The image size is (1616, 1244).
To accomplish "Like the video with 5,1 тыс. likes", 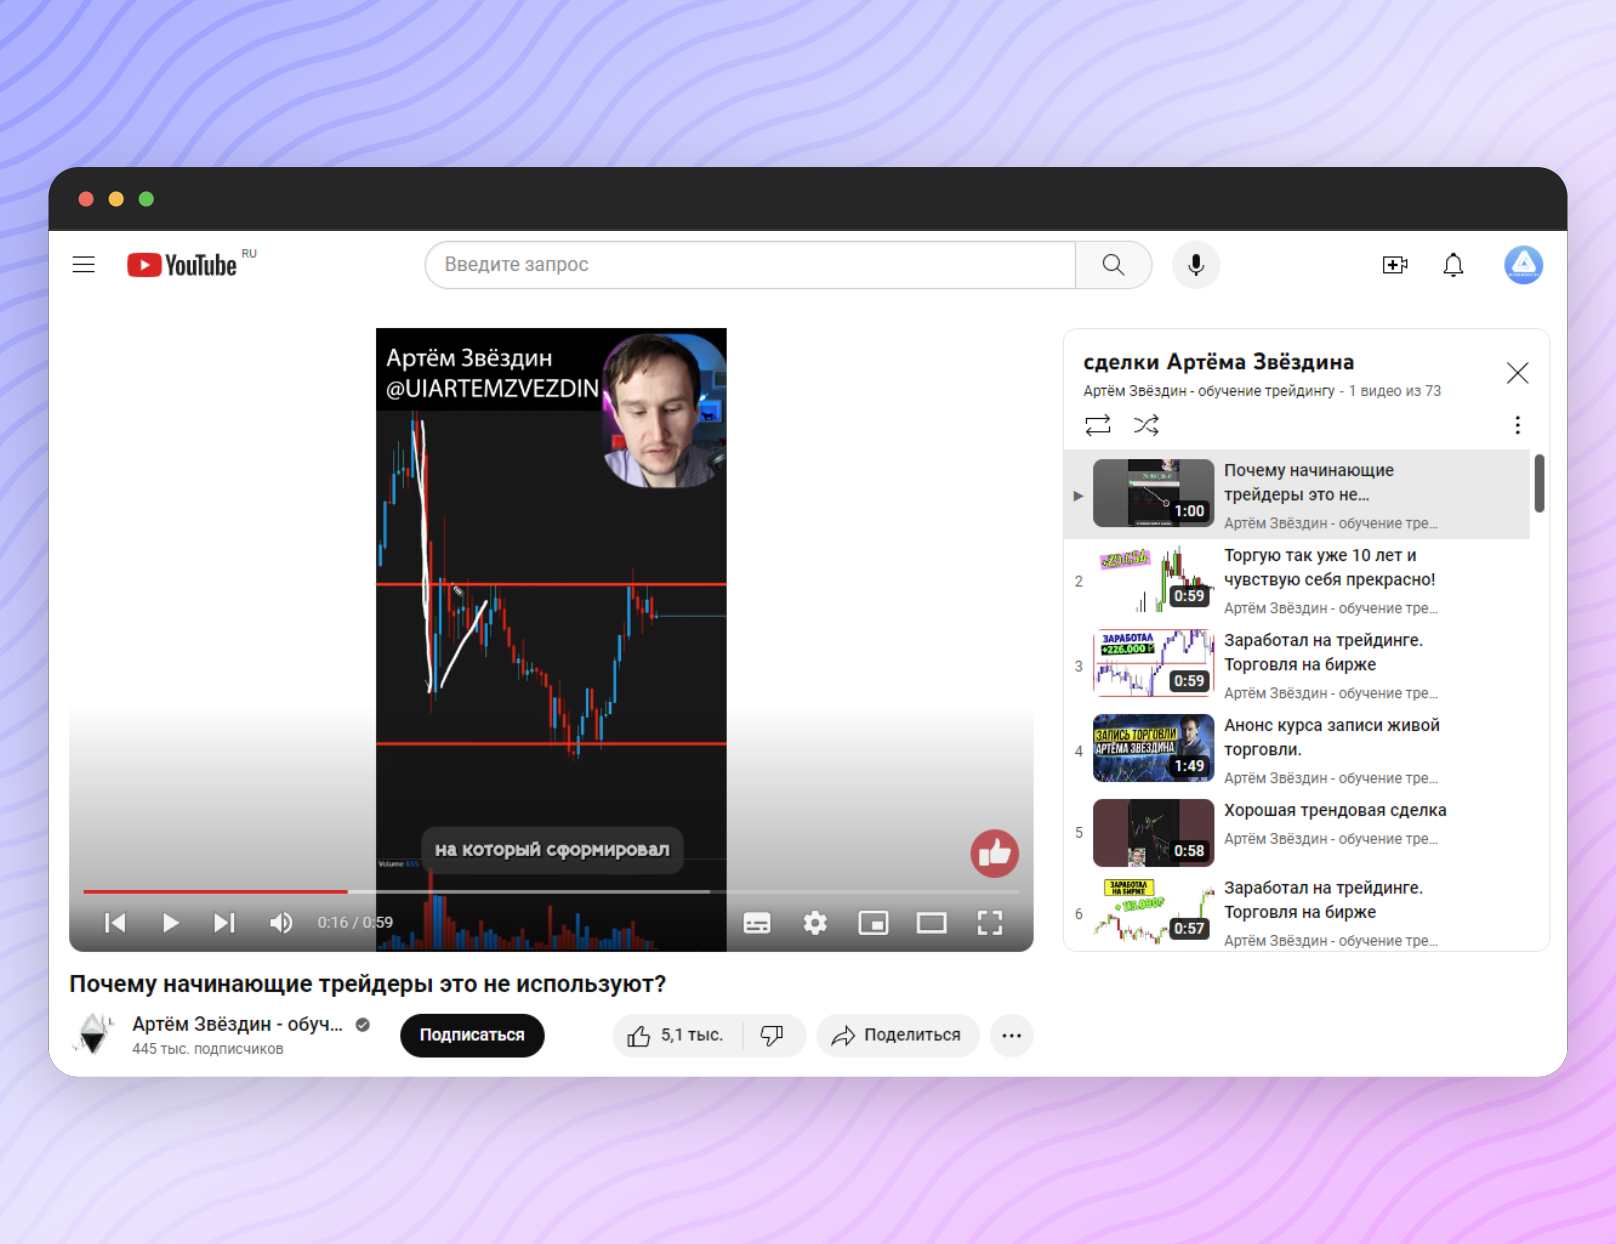I will click(x=677, y=1035).
